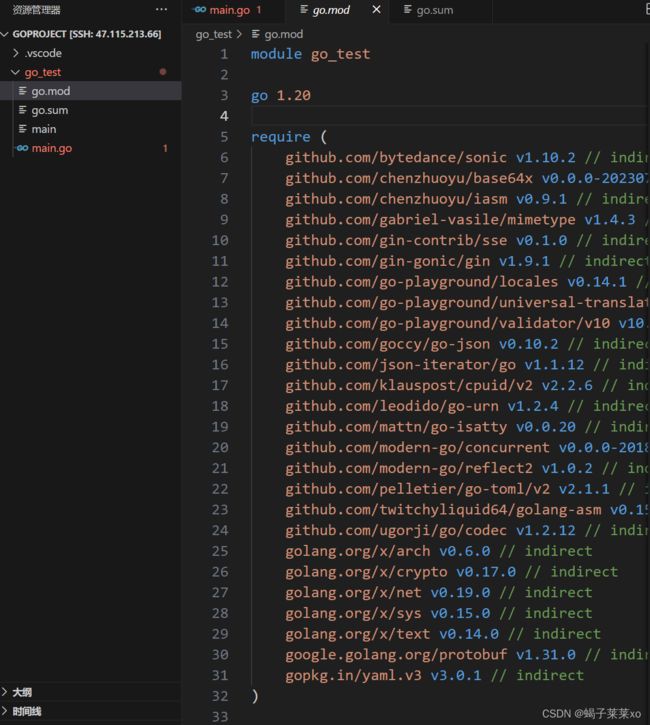
Task: Click go_test in the breadcrumb path
Action: coord(214,34)
